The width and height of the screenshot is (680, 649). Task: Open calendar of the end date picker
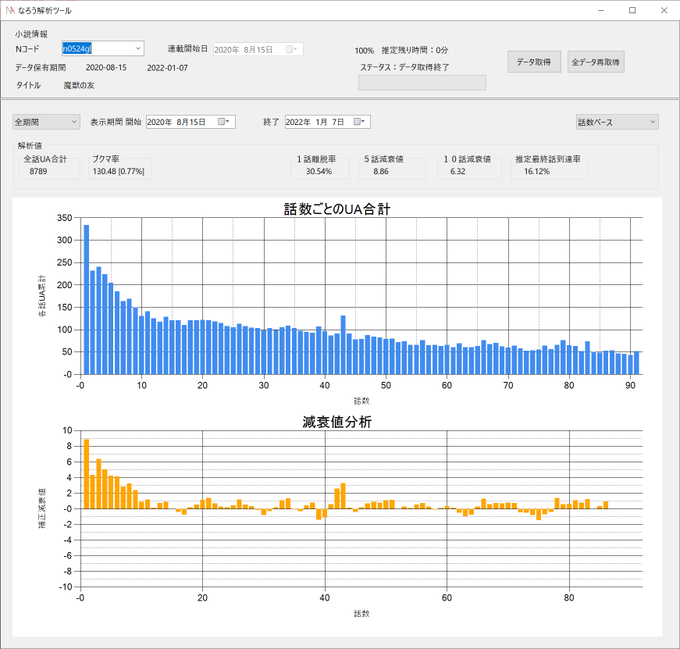pos(362,122)
